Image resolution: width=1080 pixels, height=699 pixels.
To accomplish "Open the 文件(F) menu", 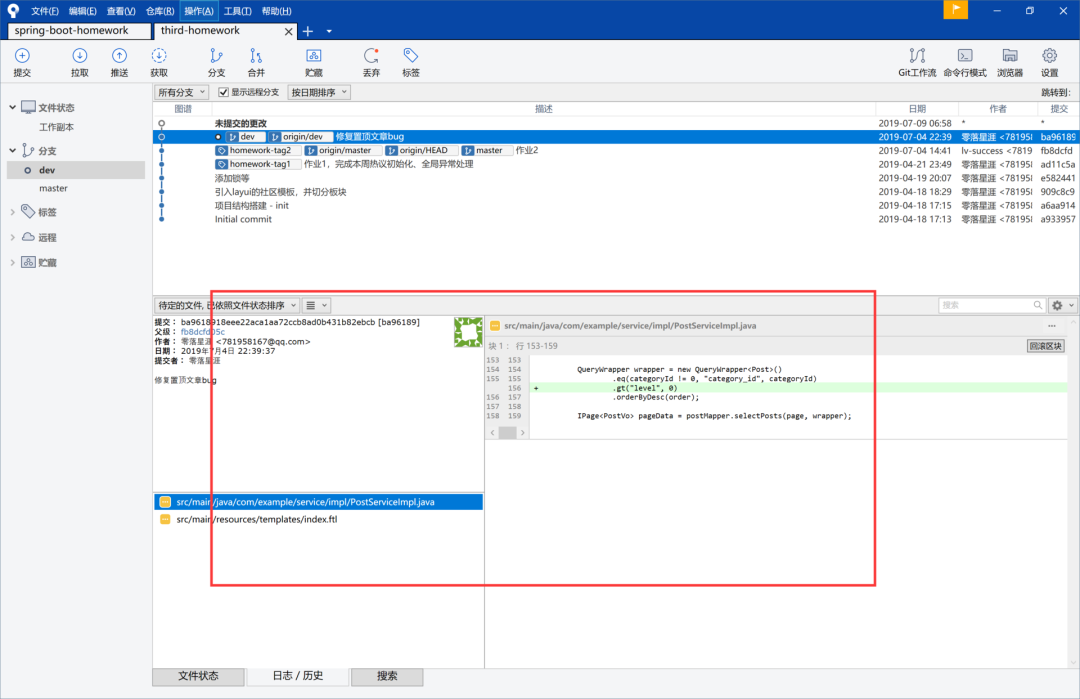I will tap(45, 11).
